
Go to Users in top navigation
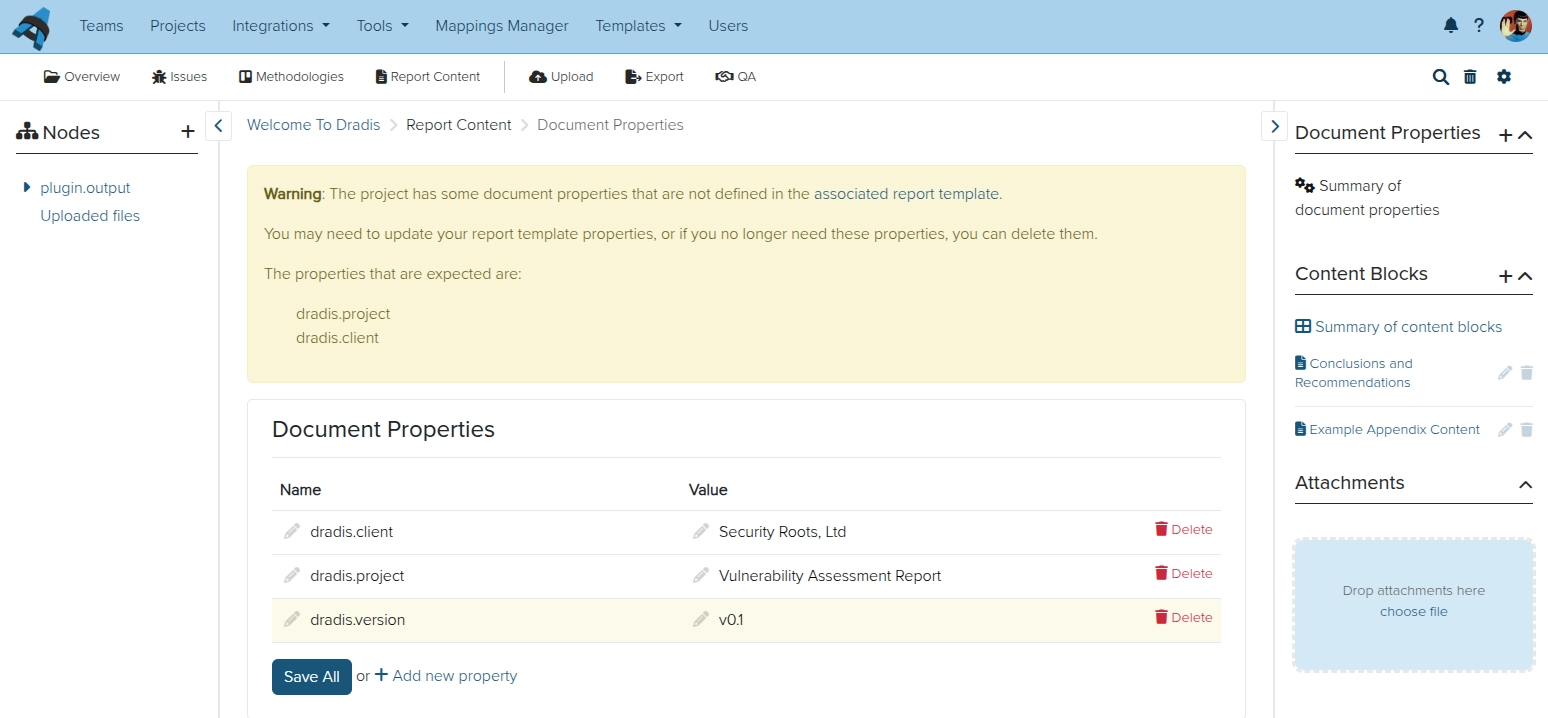(x=728, y=26)
